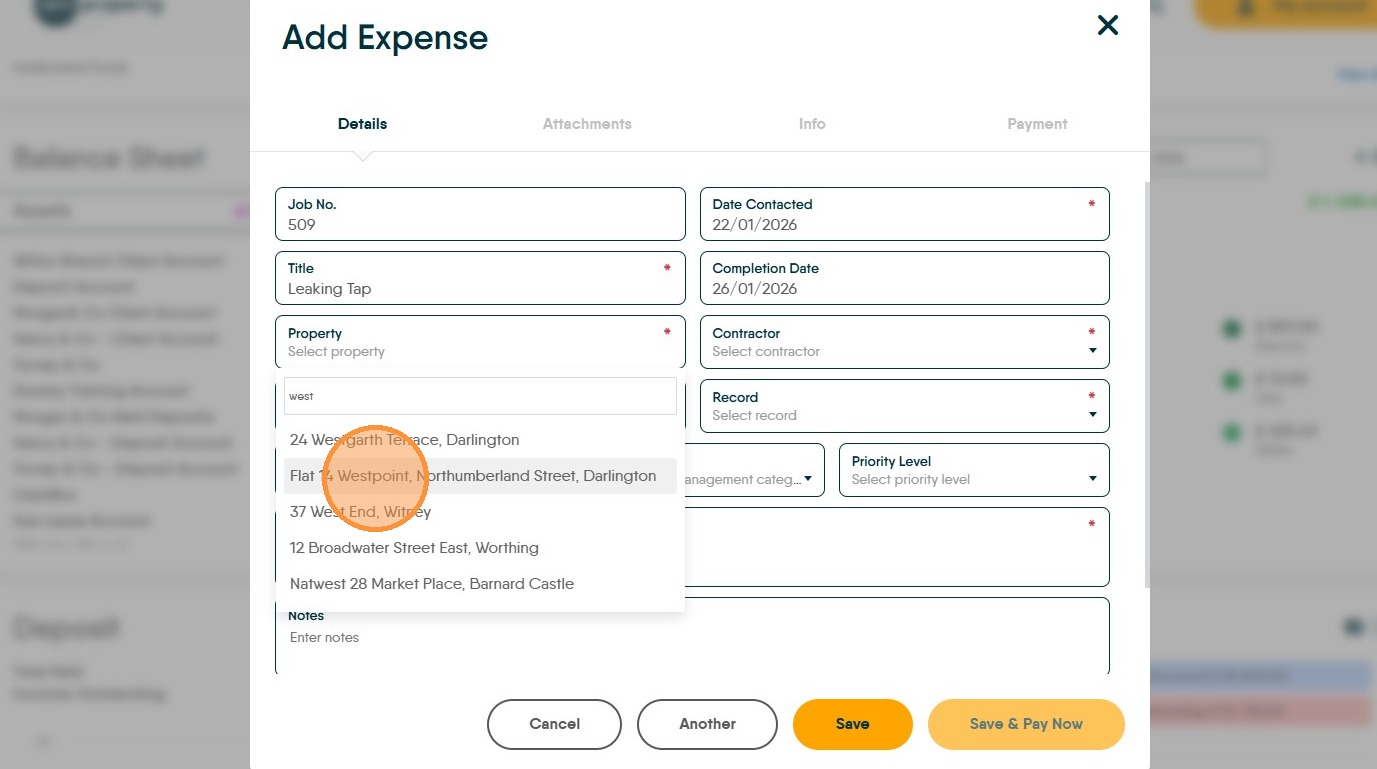Select the Details tab
Screen dimensions: 1377x769
[362, 124]
